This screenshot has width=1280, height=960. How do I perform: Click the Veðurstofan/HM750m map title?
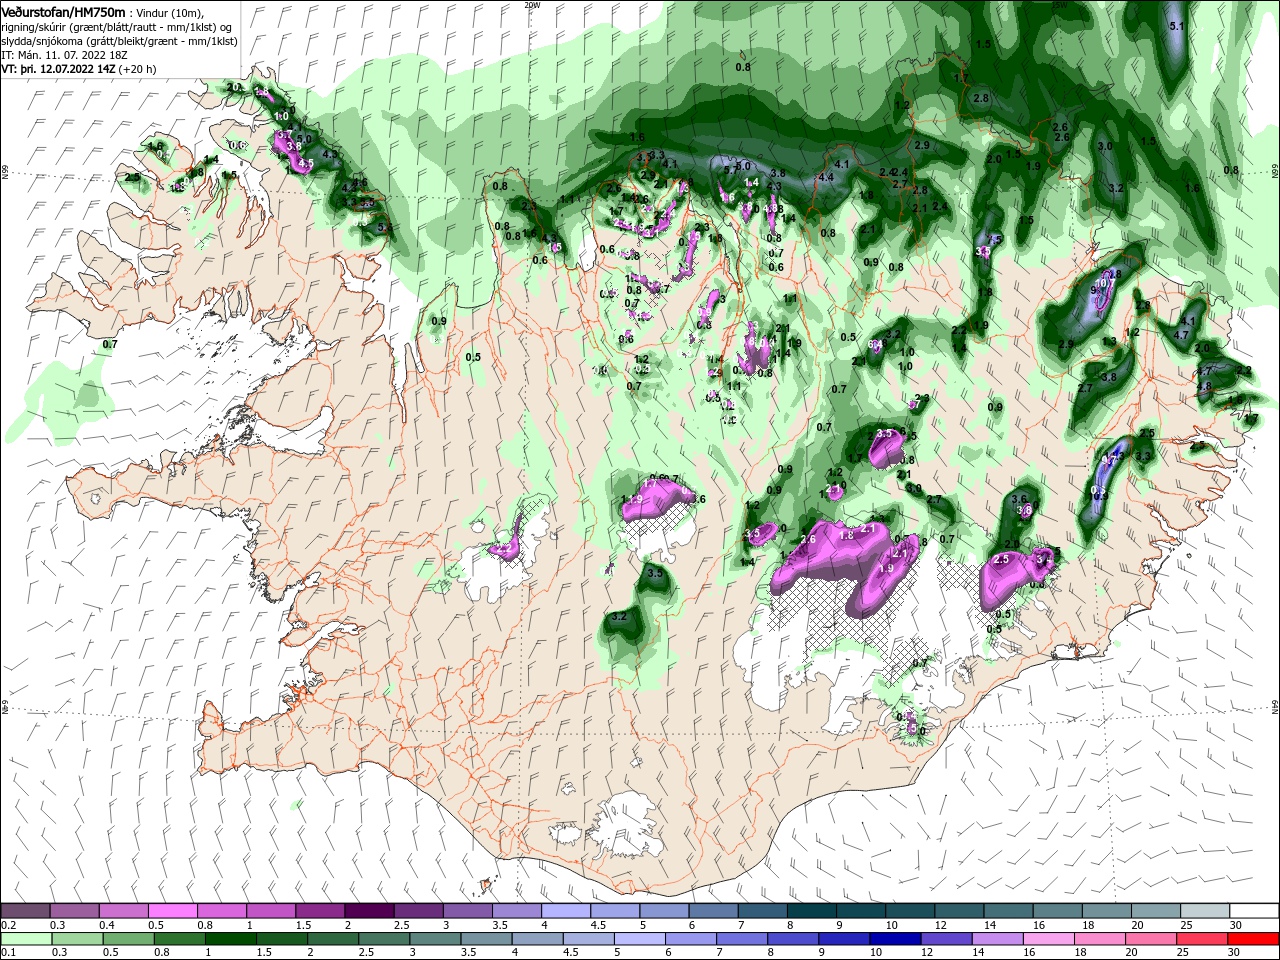pyautogui.click(x=63, y=11)
